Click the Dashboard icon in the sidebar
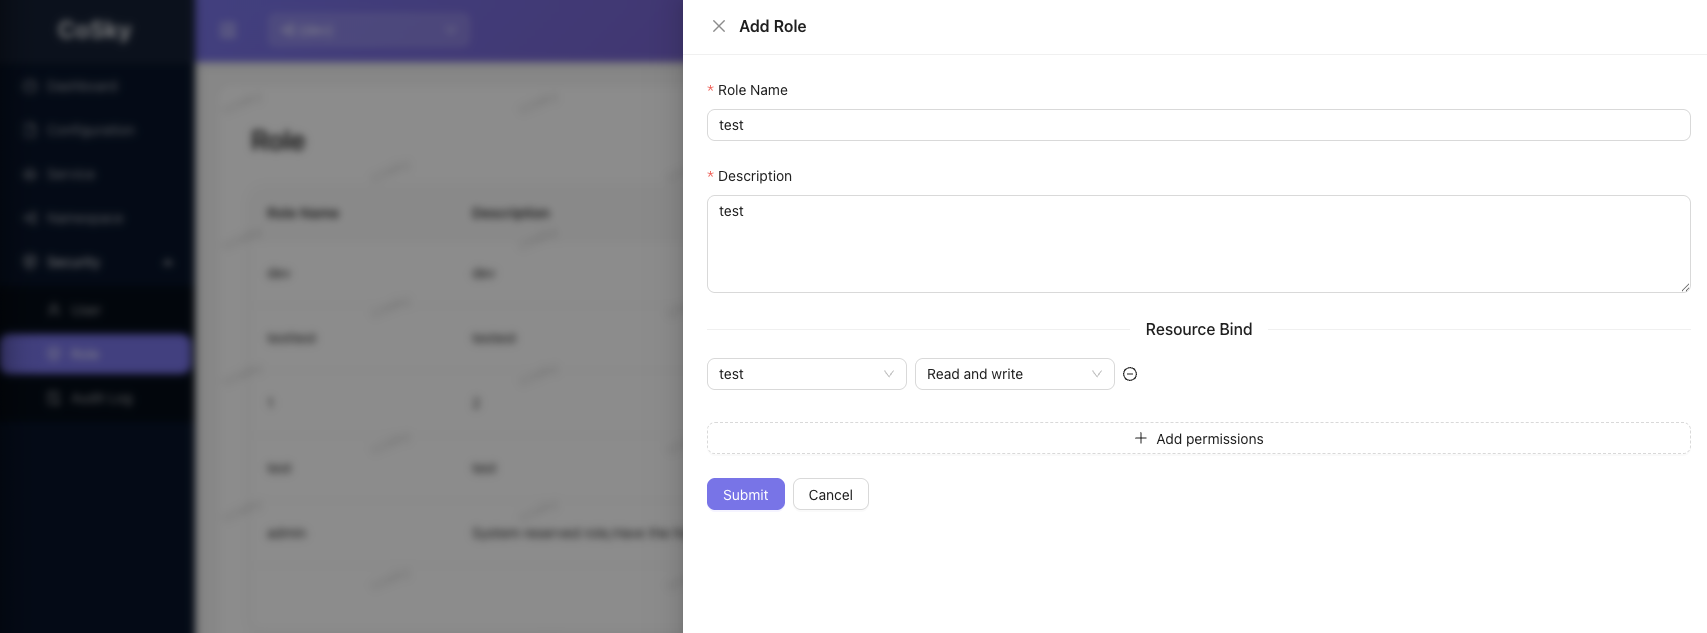 (x=30, y=86)
